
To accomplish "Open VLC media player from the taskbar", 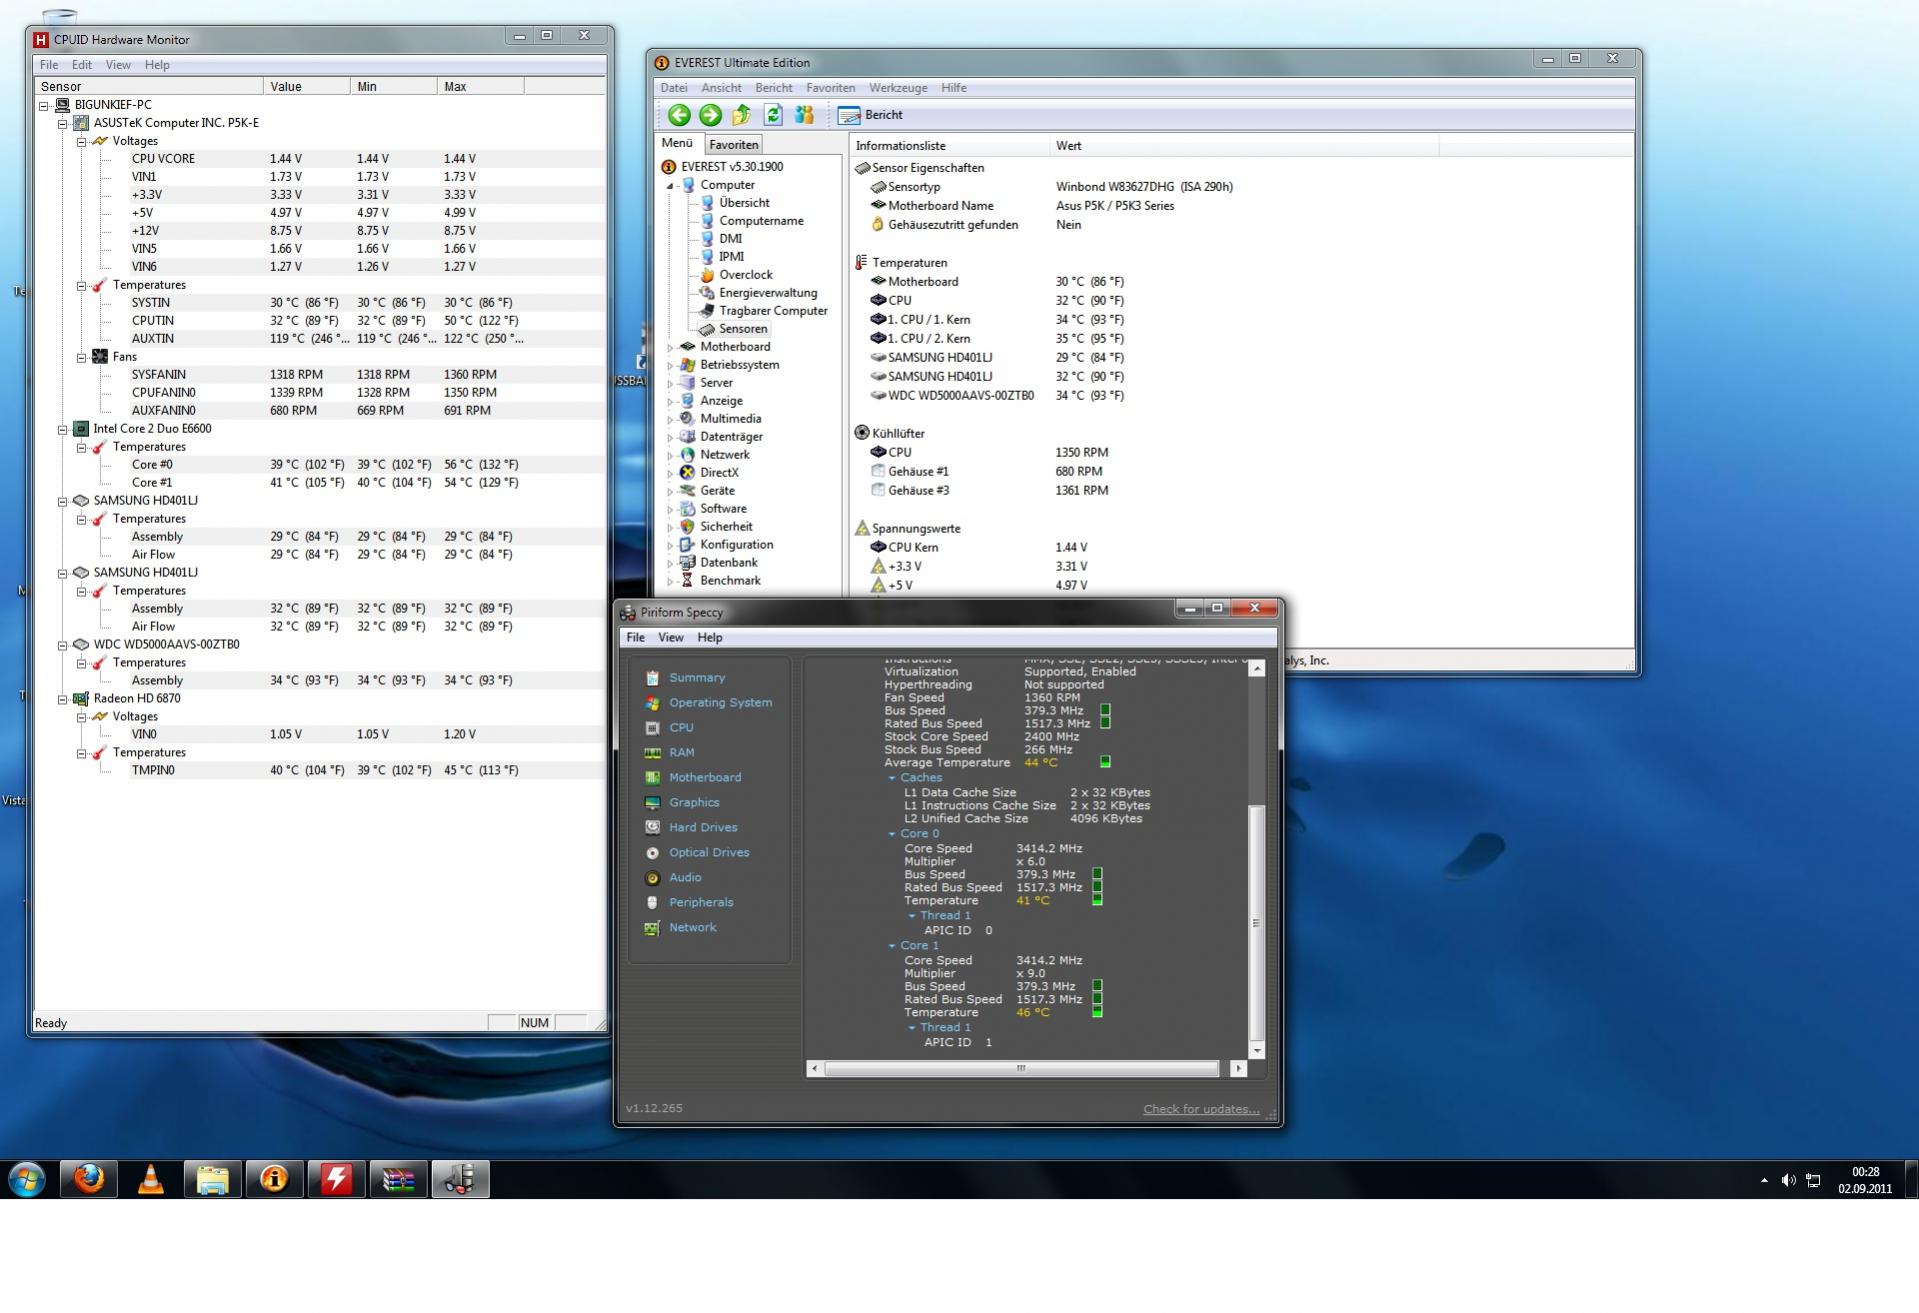I will coord(151,1180).
